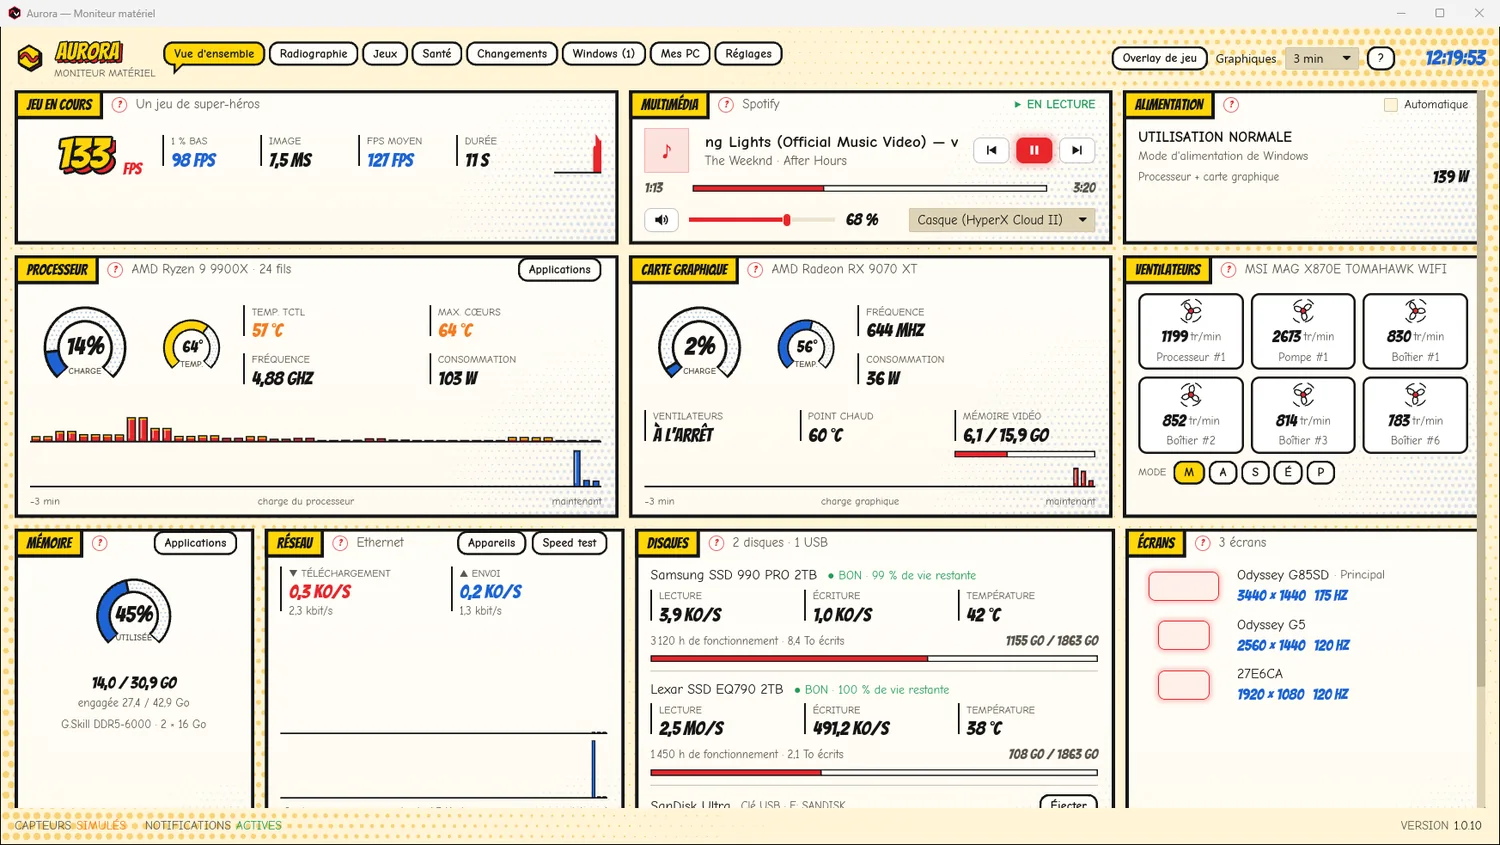
Task: Open the Radiographie tab
Action: click(x=313, y=54)
